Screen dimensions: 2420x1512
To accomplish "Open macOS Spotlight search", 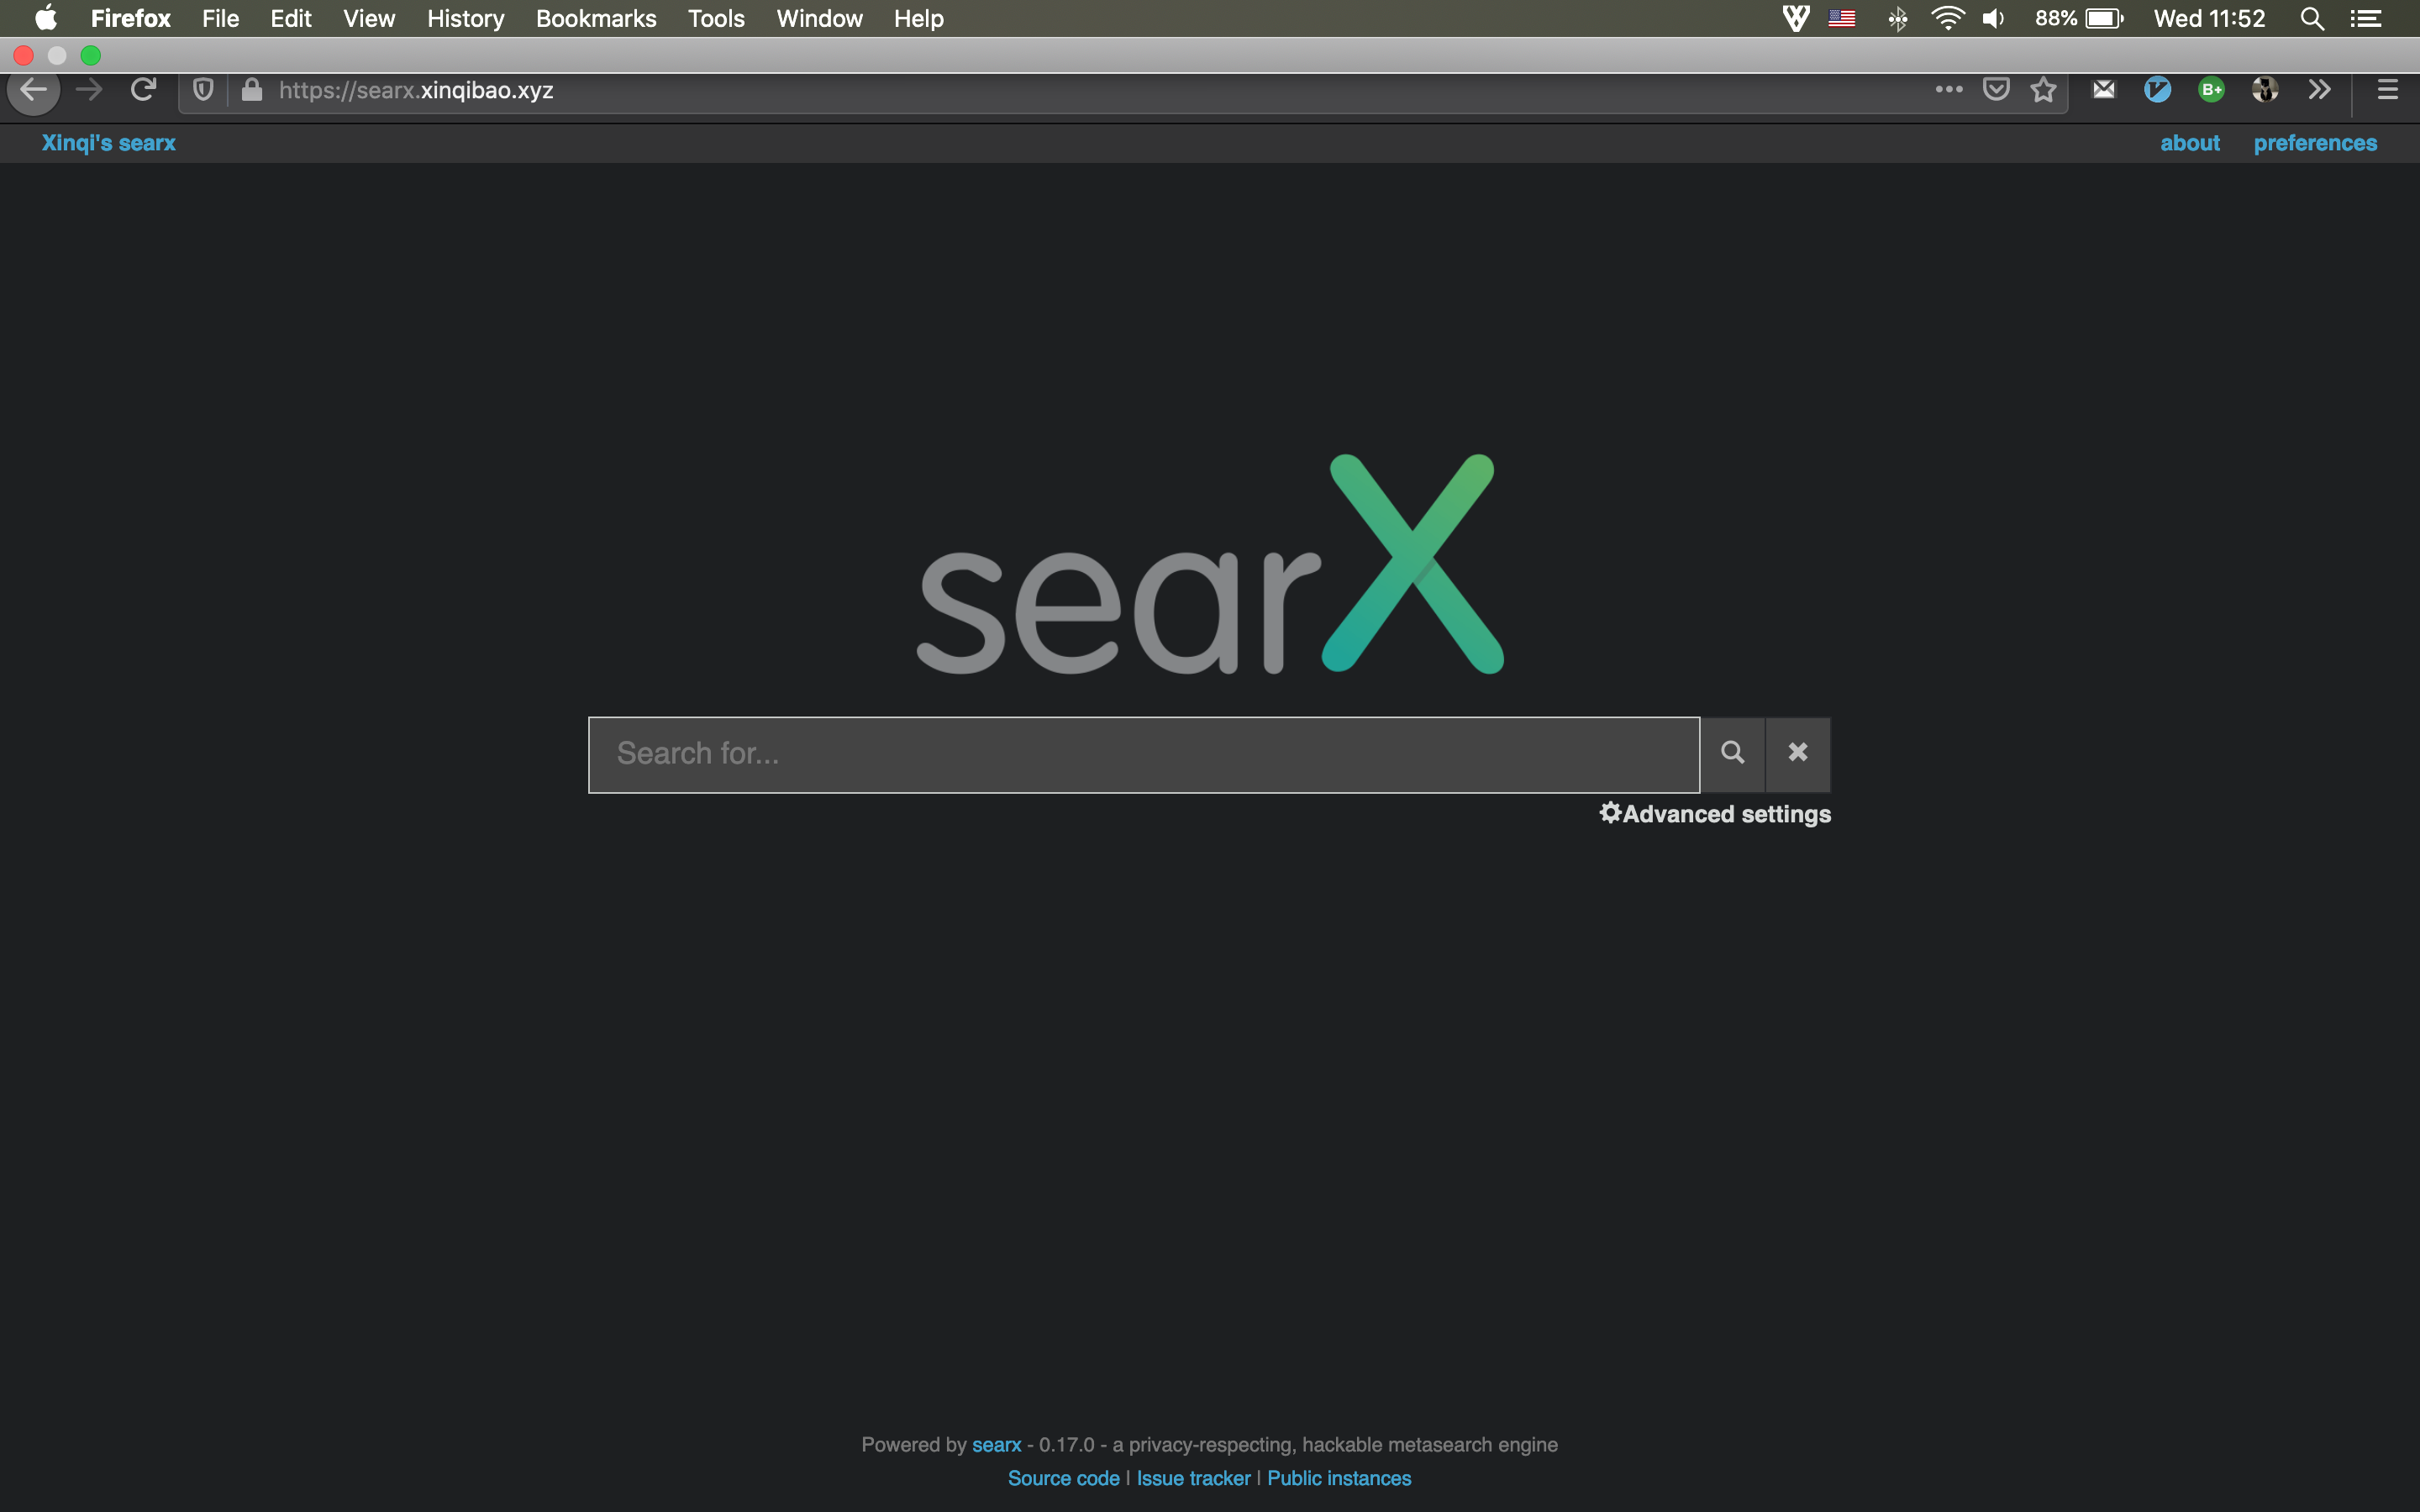I will pyautogui.click(x=2311, y=19).
